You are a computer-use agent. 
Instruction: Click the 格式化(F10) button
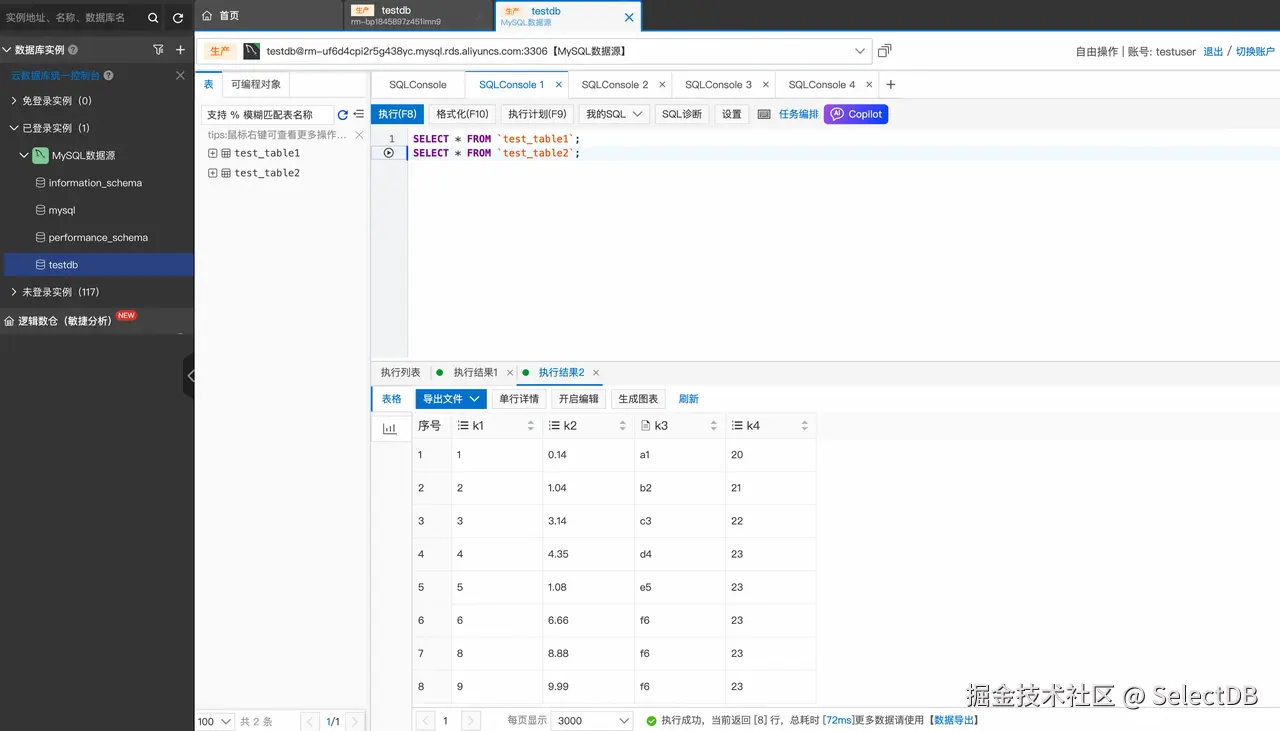462,114
